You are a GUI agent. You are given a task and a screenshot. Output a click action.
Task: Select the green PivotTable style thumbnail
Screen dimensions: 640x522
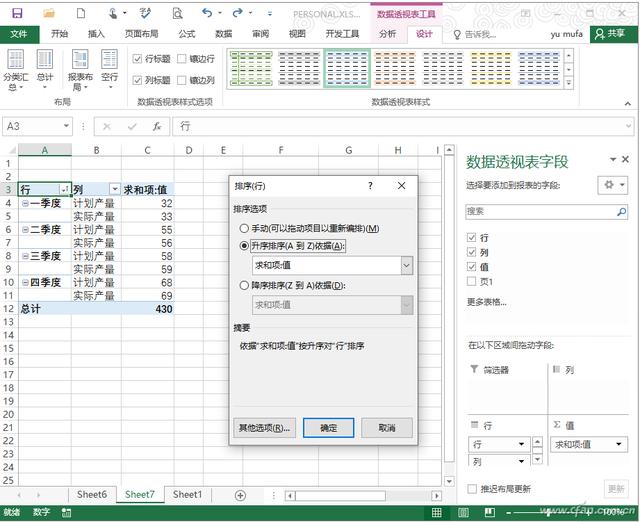[251, 68]
